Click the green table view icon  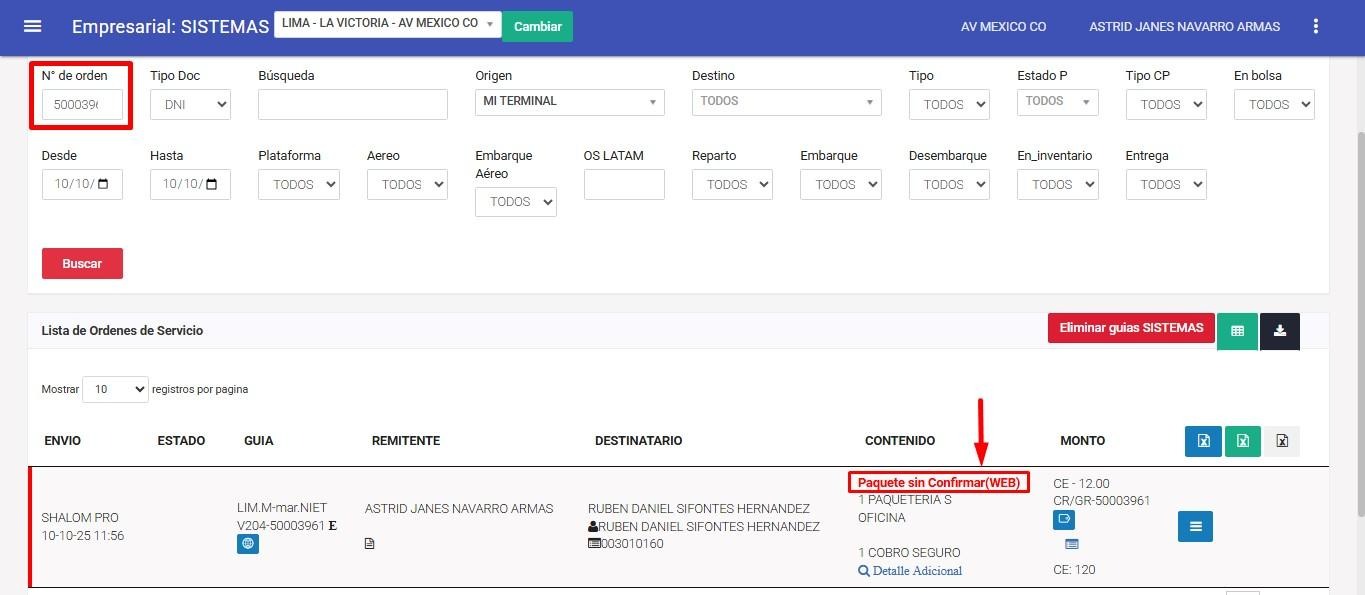pyautogui.click(x=1237, y=331)
